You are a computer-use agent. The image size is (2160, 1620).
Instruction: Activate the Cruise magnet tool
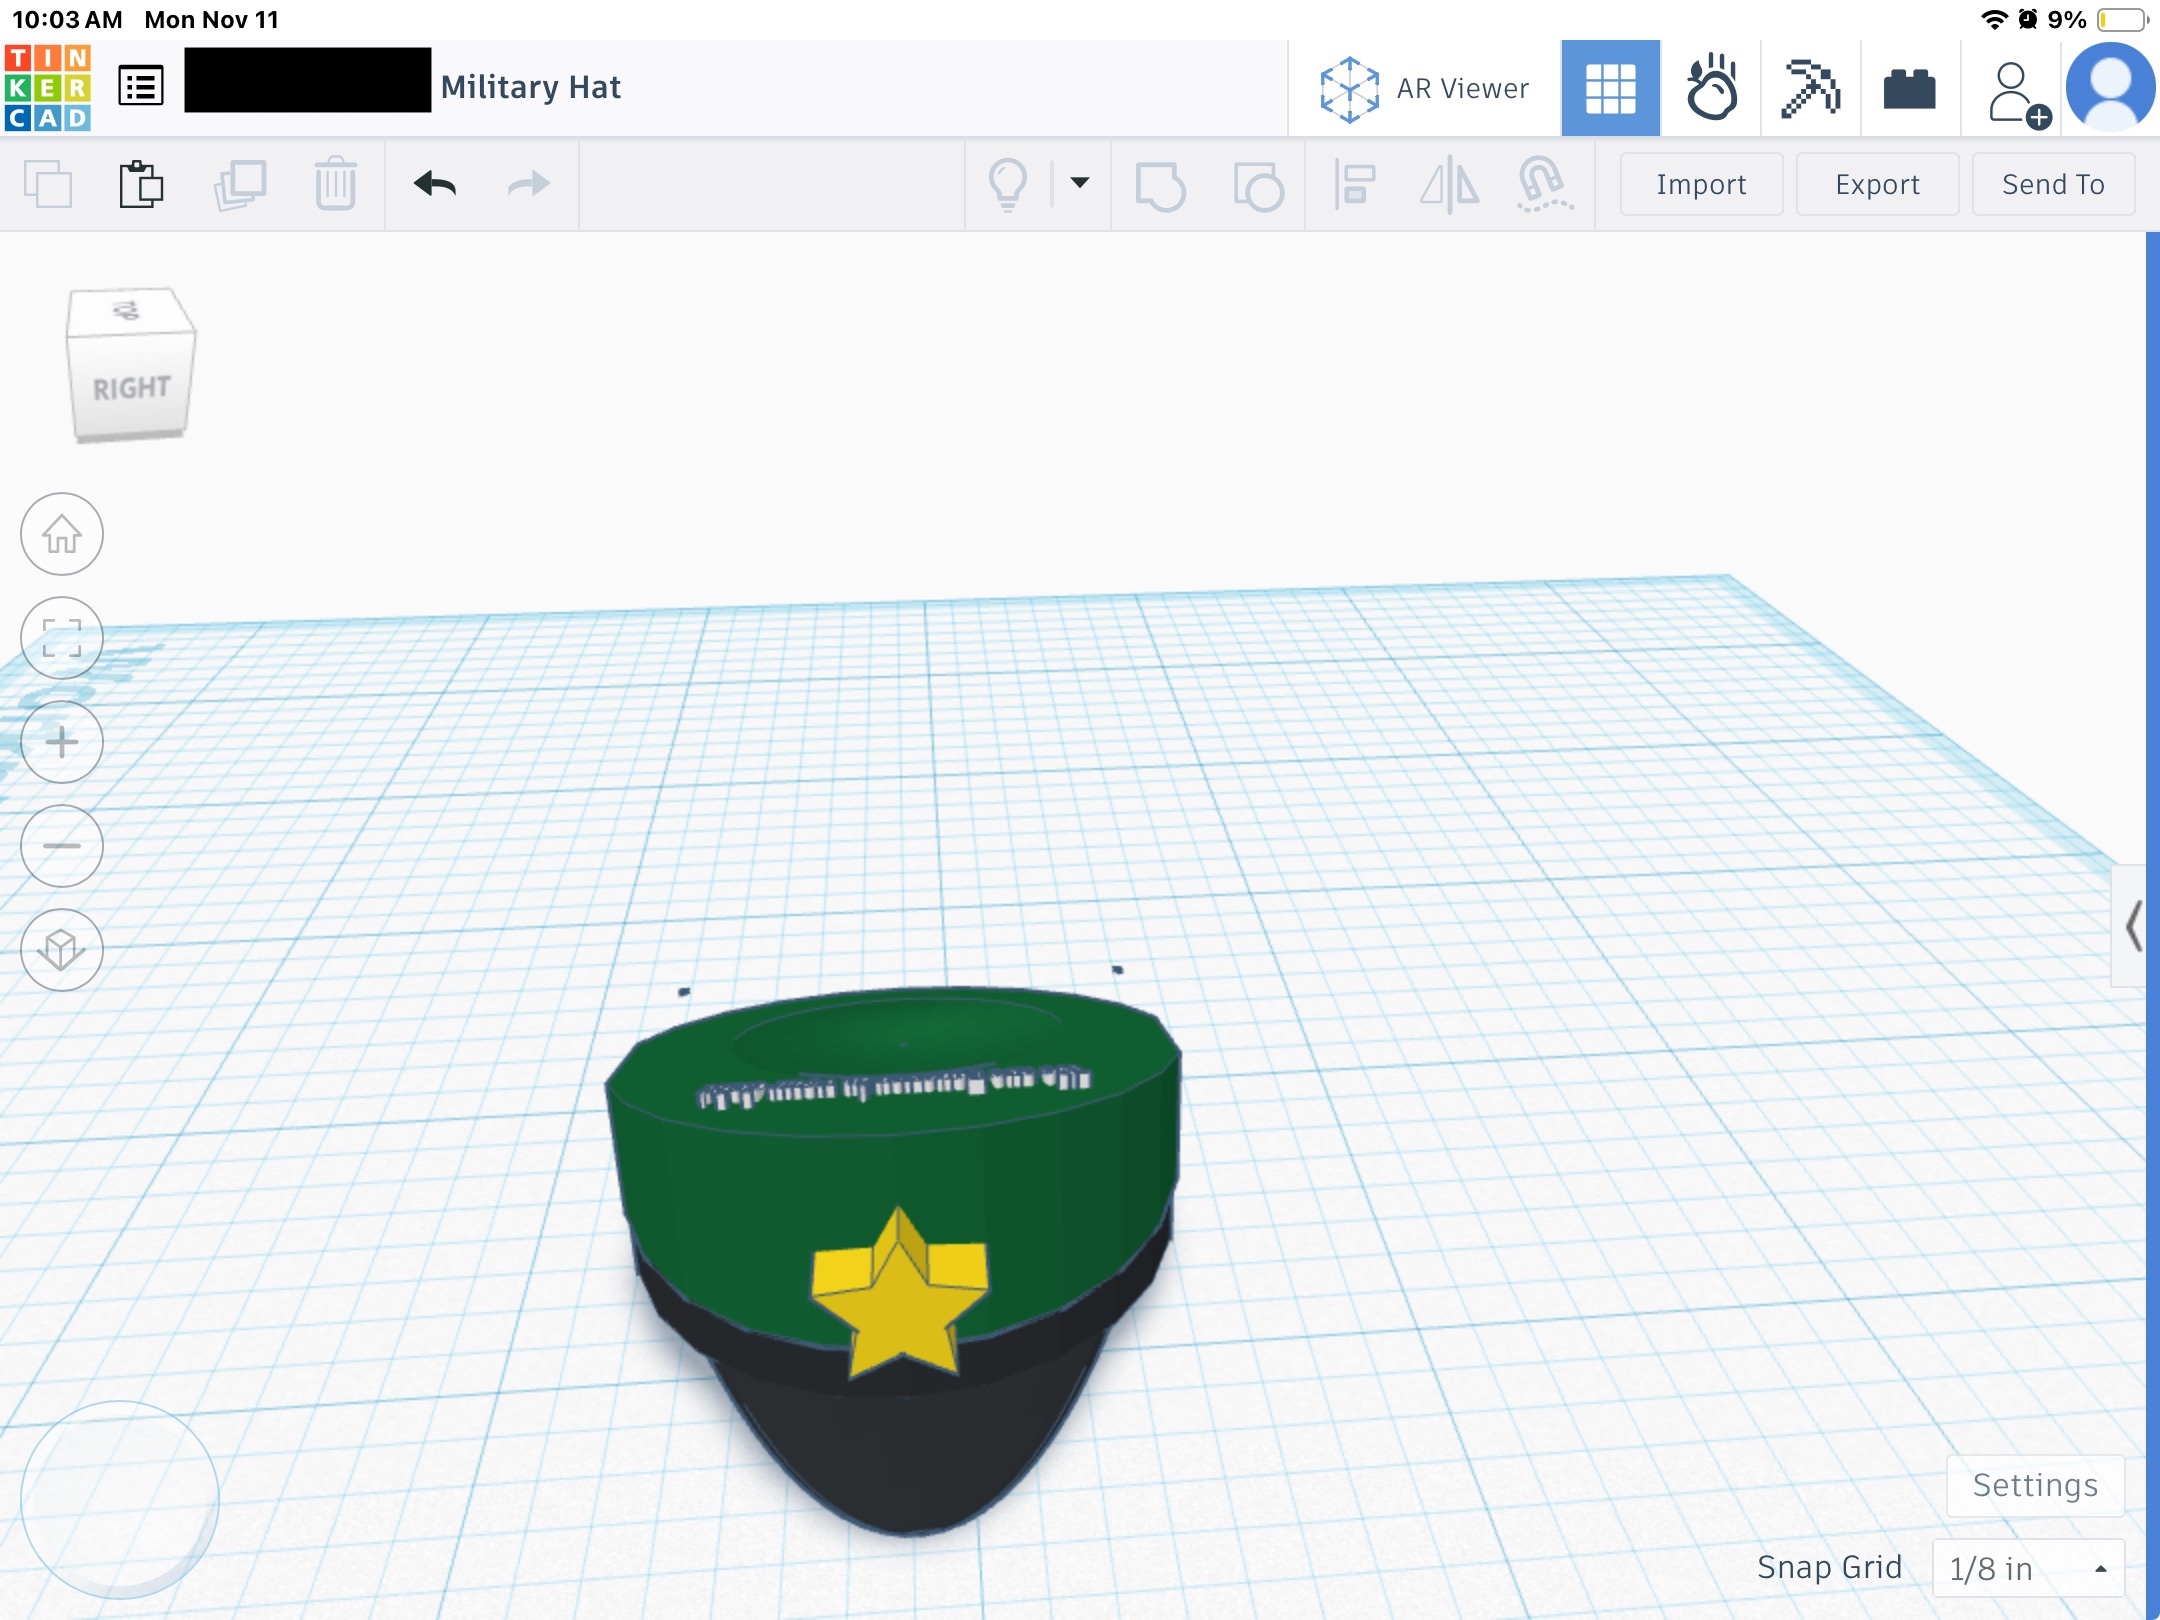click(x=1545, y=185)
